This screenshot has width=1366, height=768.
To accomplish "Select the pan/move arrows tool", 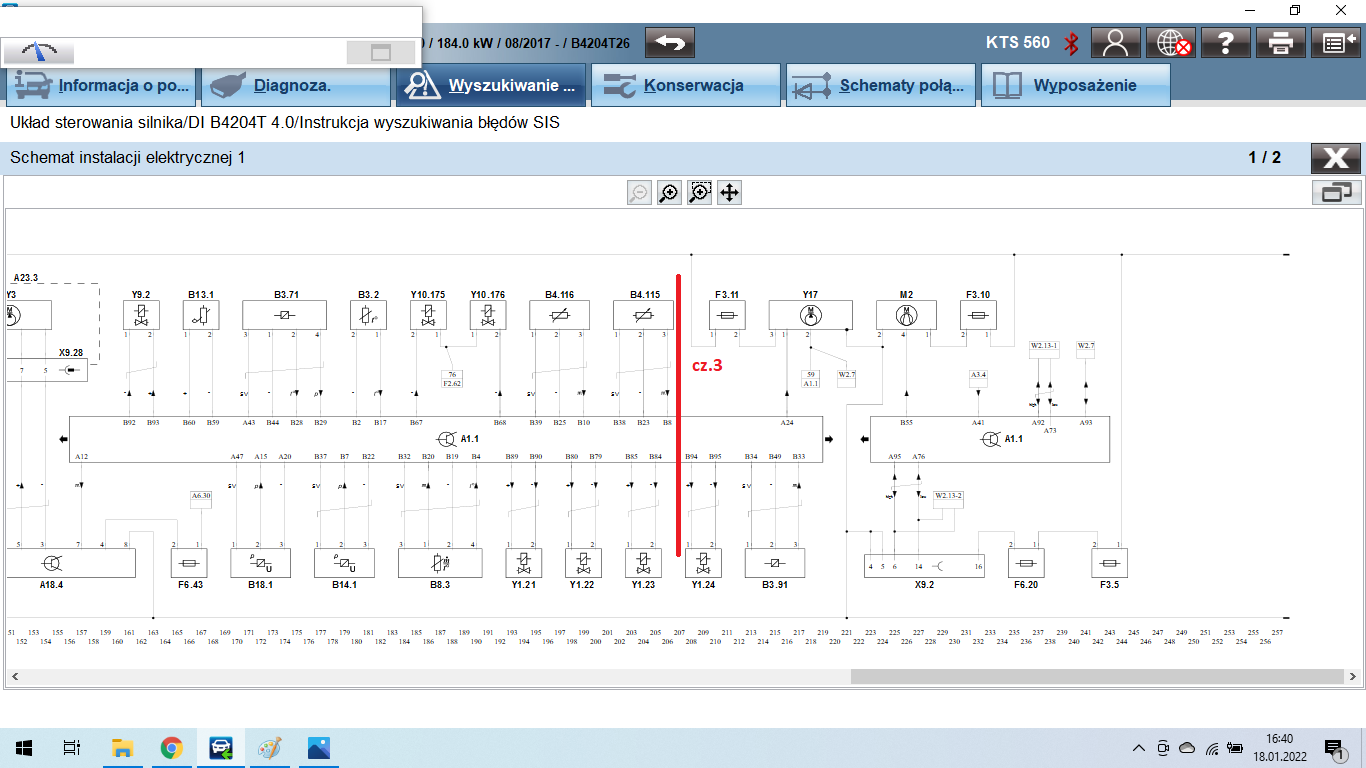I will click(x=729, y=193).
